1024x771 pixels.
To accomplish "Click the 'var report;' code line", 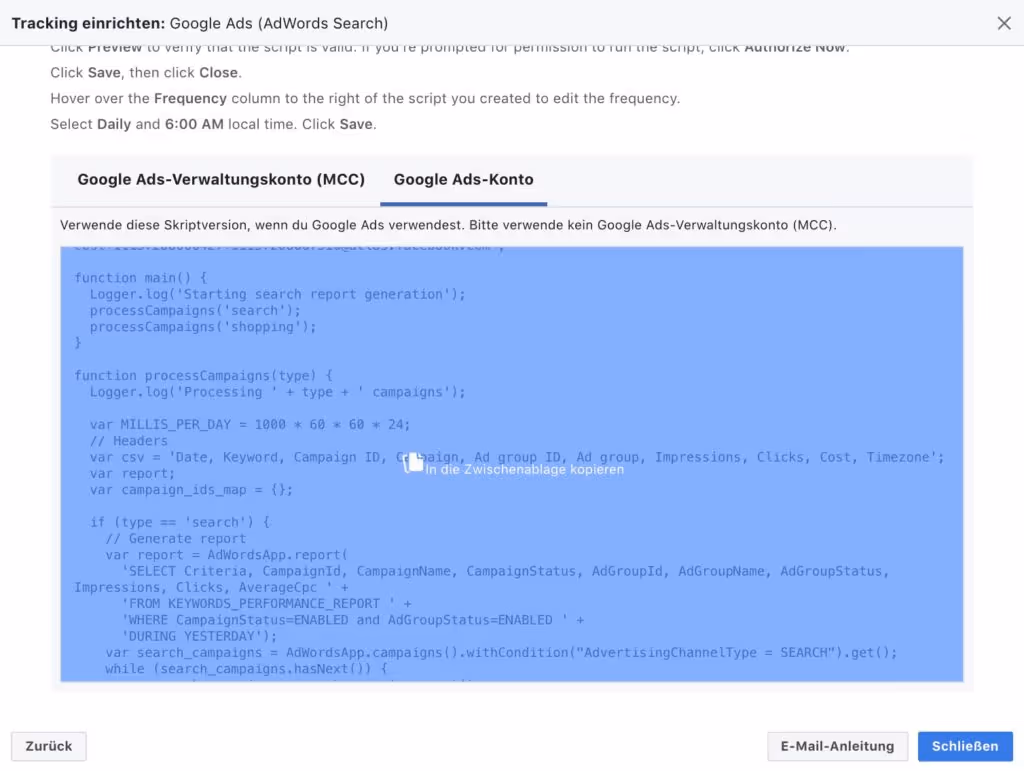I will [x=133, y=474].
